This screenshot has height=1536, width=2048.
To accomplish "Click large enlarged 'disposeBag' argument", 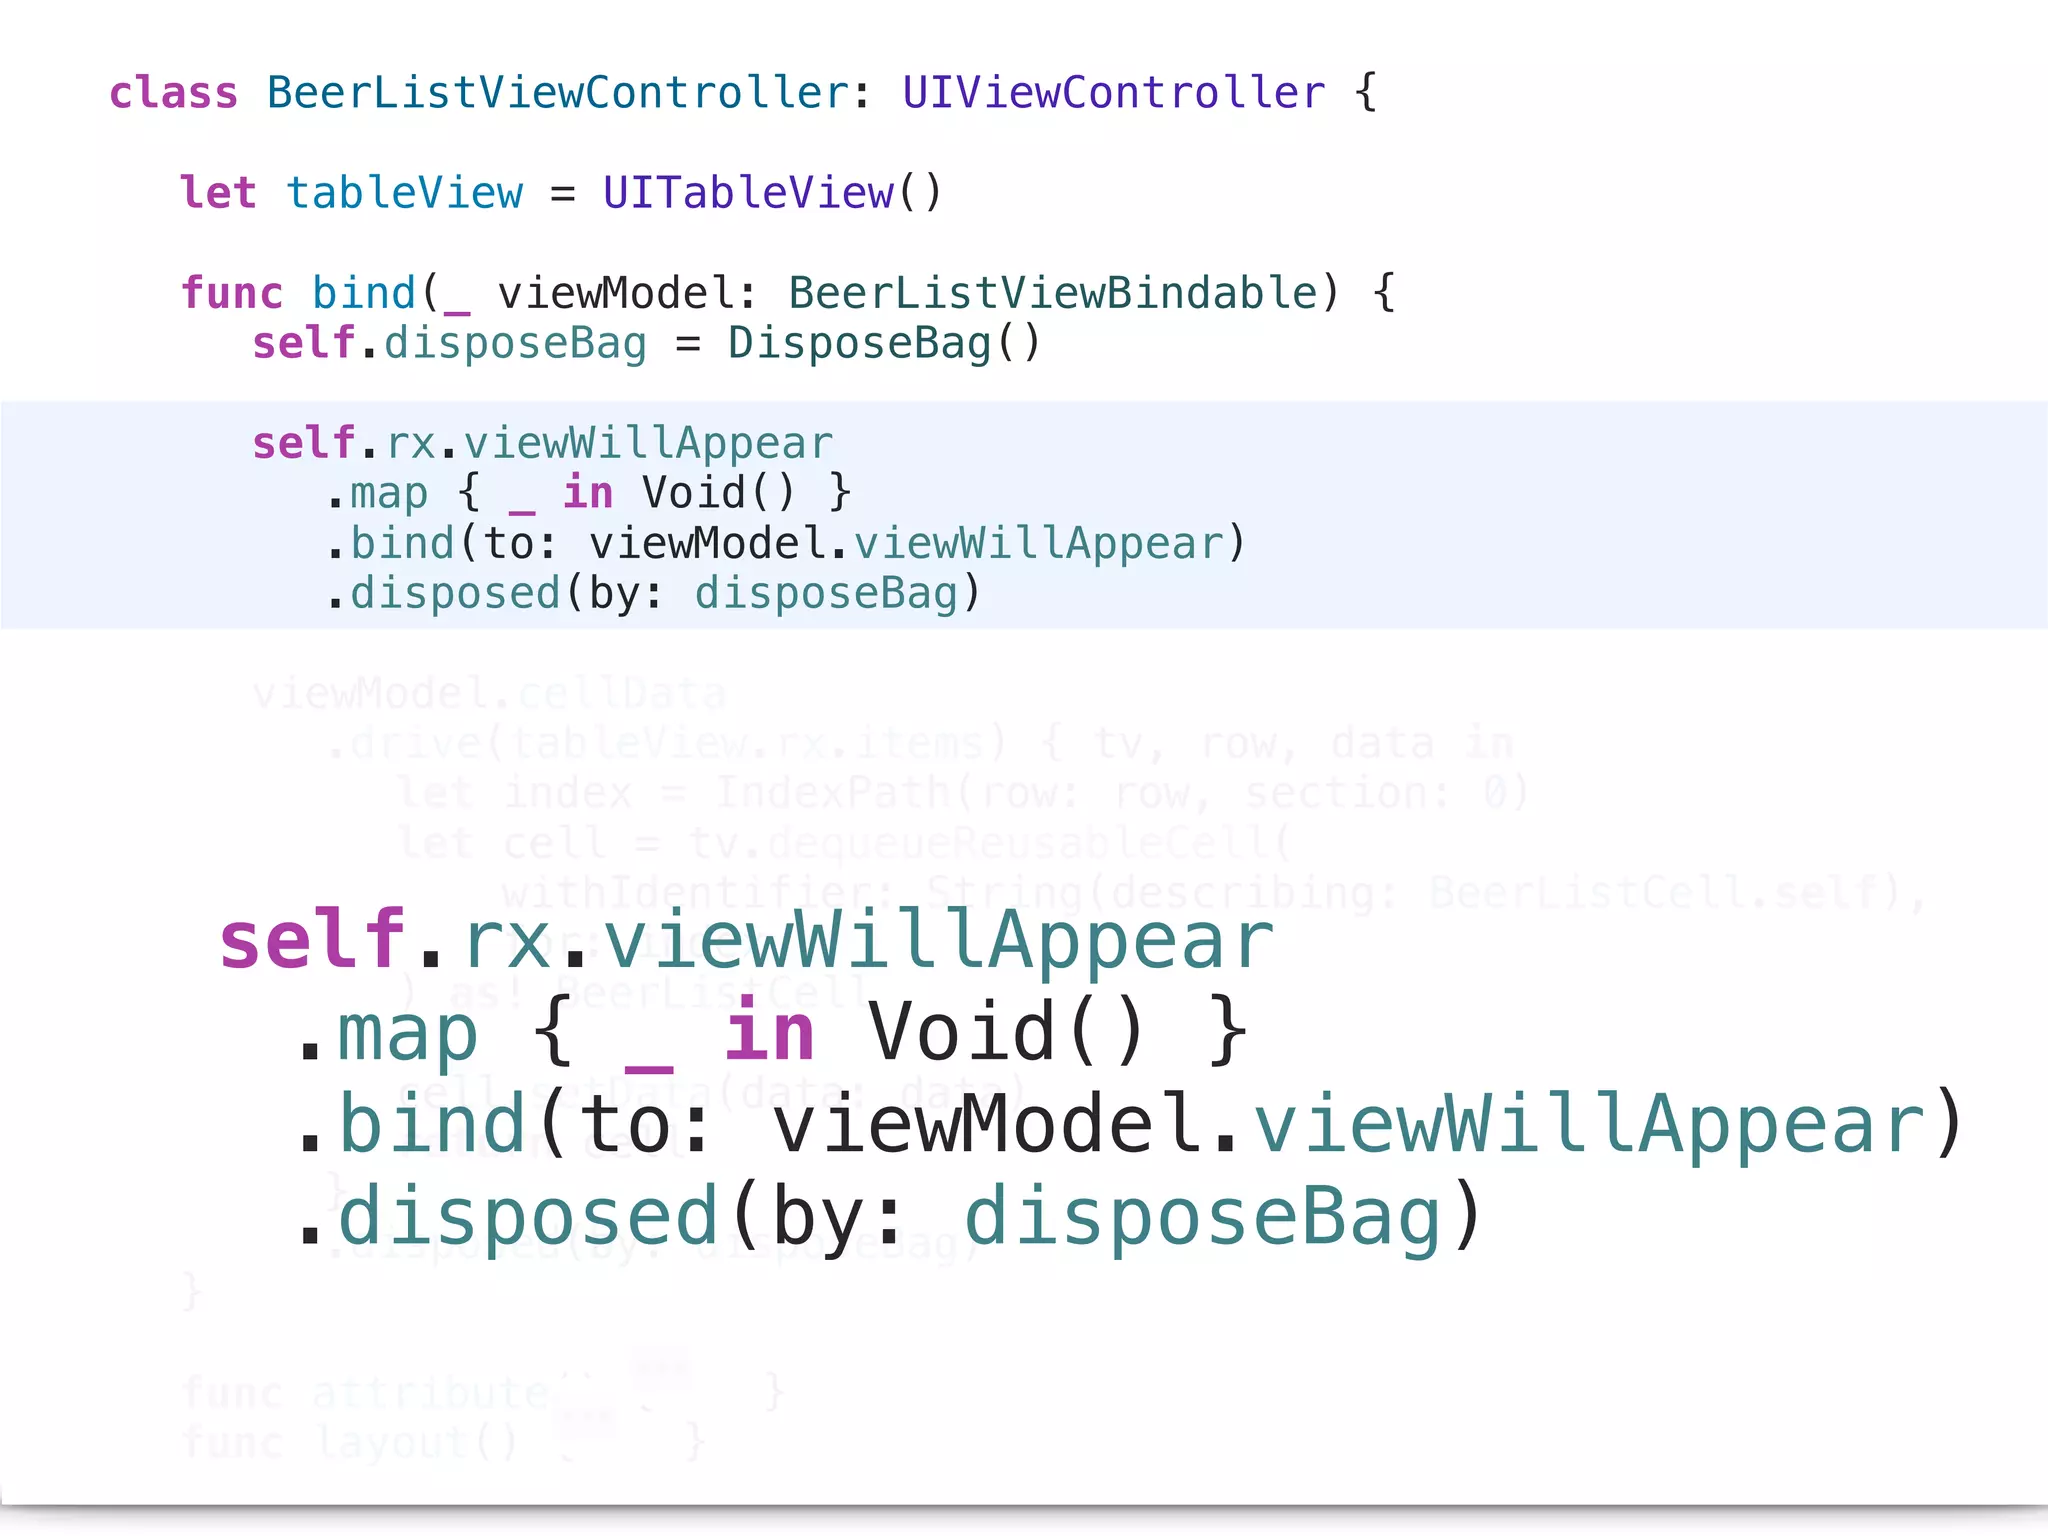I will [x=1202, y=1218].
